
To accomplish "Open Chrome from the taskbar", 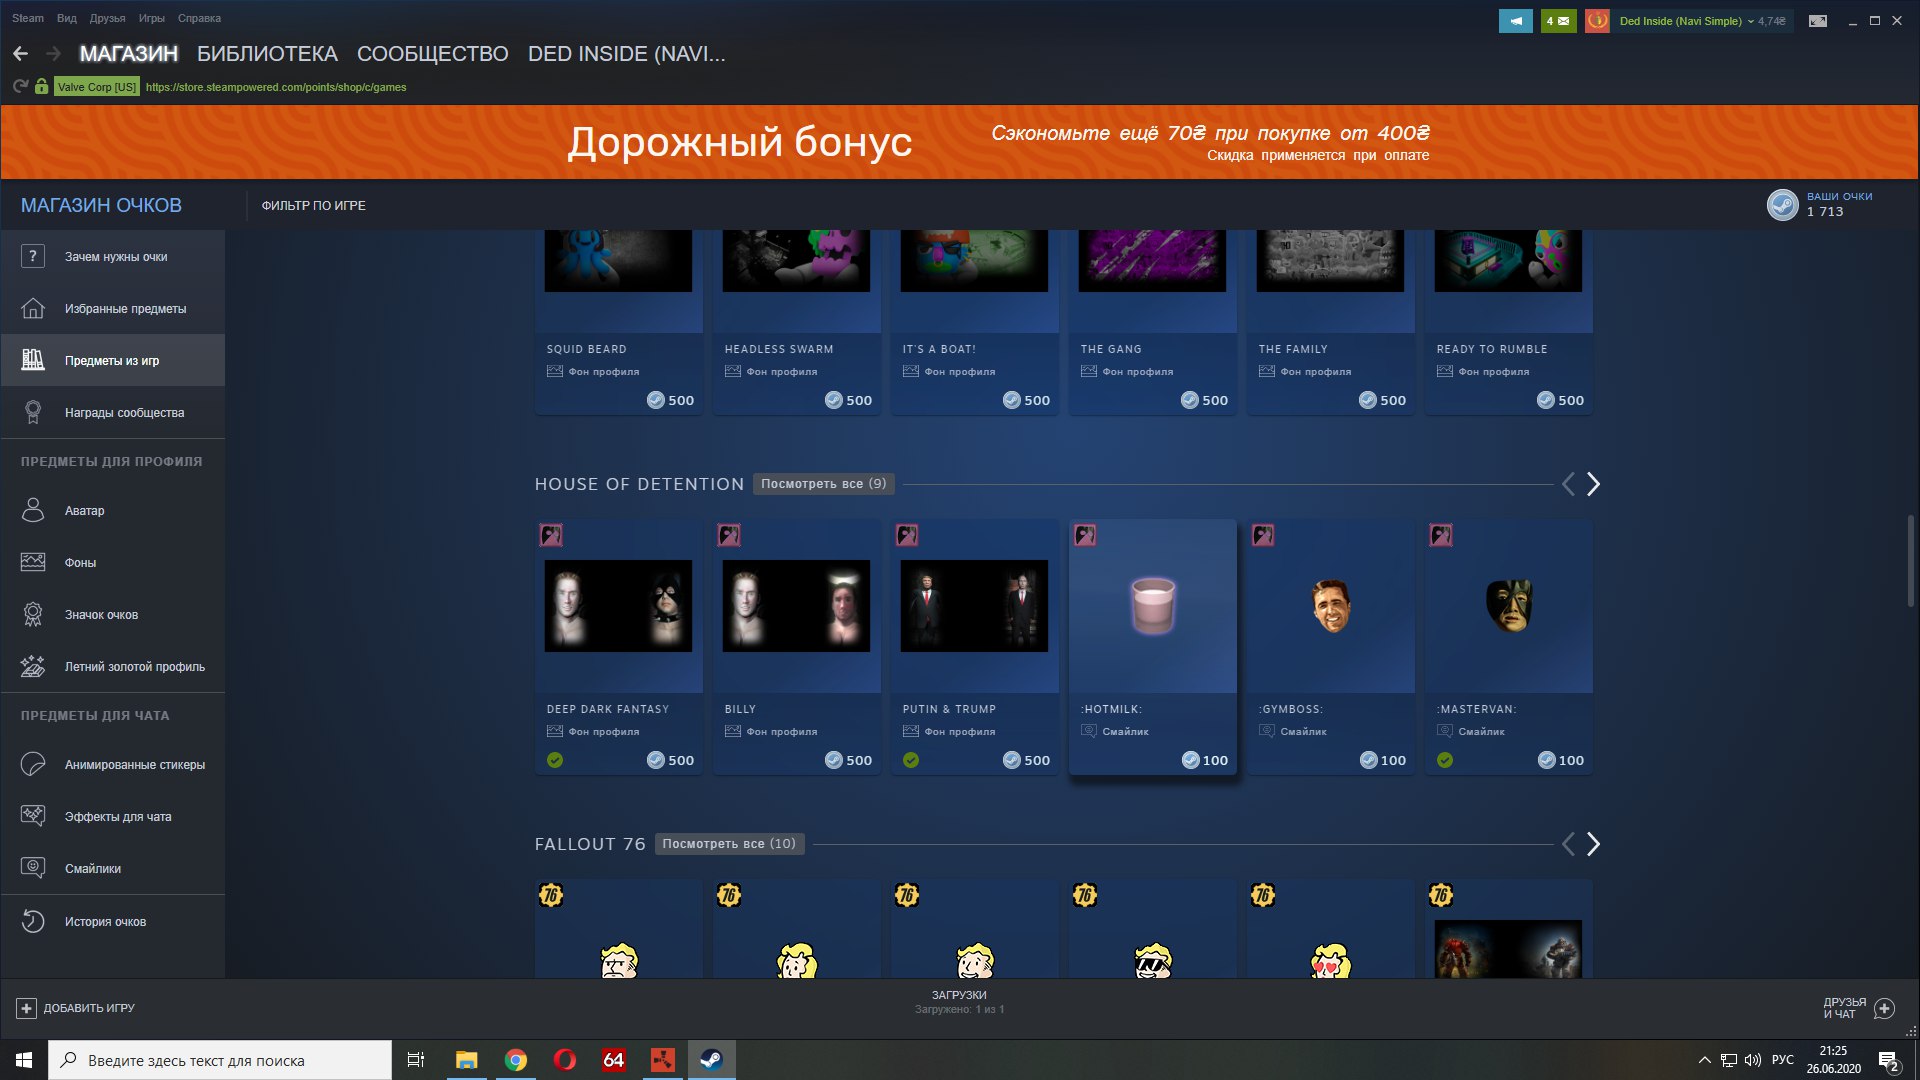I will coord(516,1060).
